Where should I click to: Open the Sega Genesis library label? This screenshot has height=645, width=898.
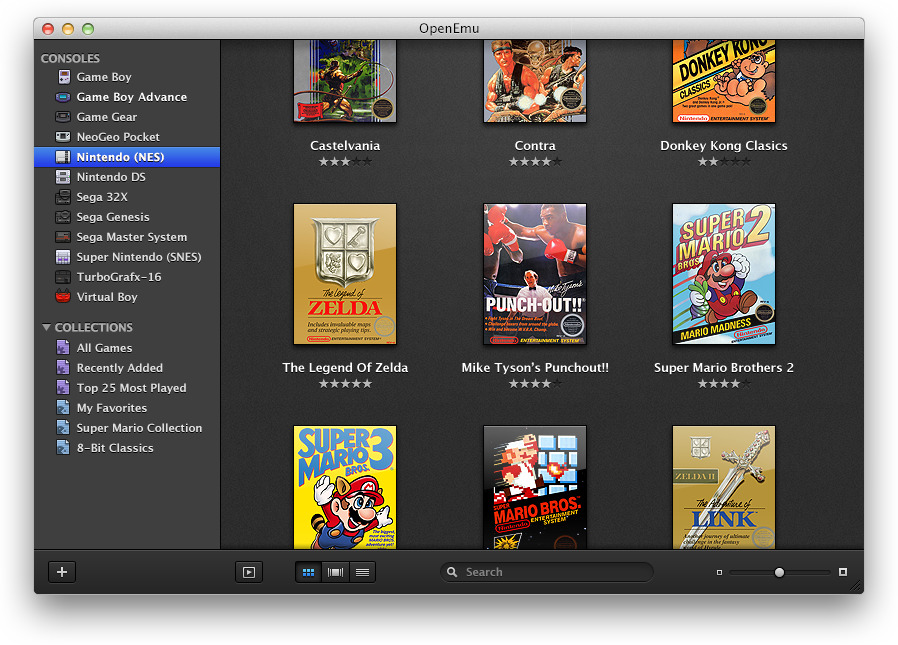(x=113, y=217)
